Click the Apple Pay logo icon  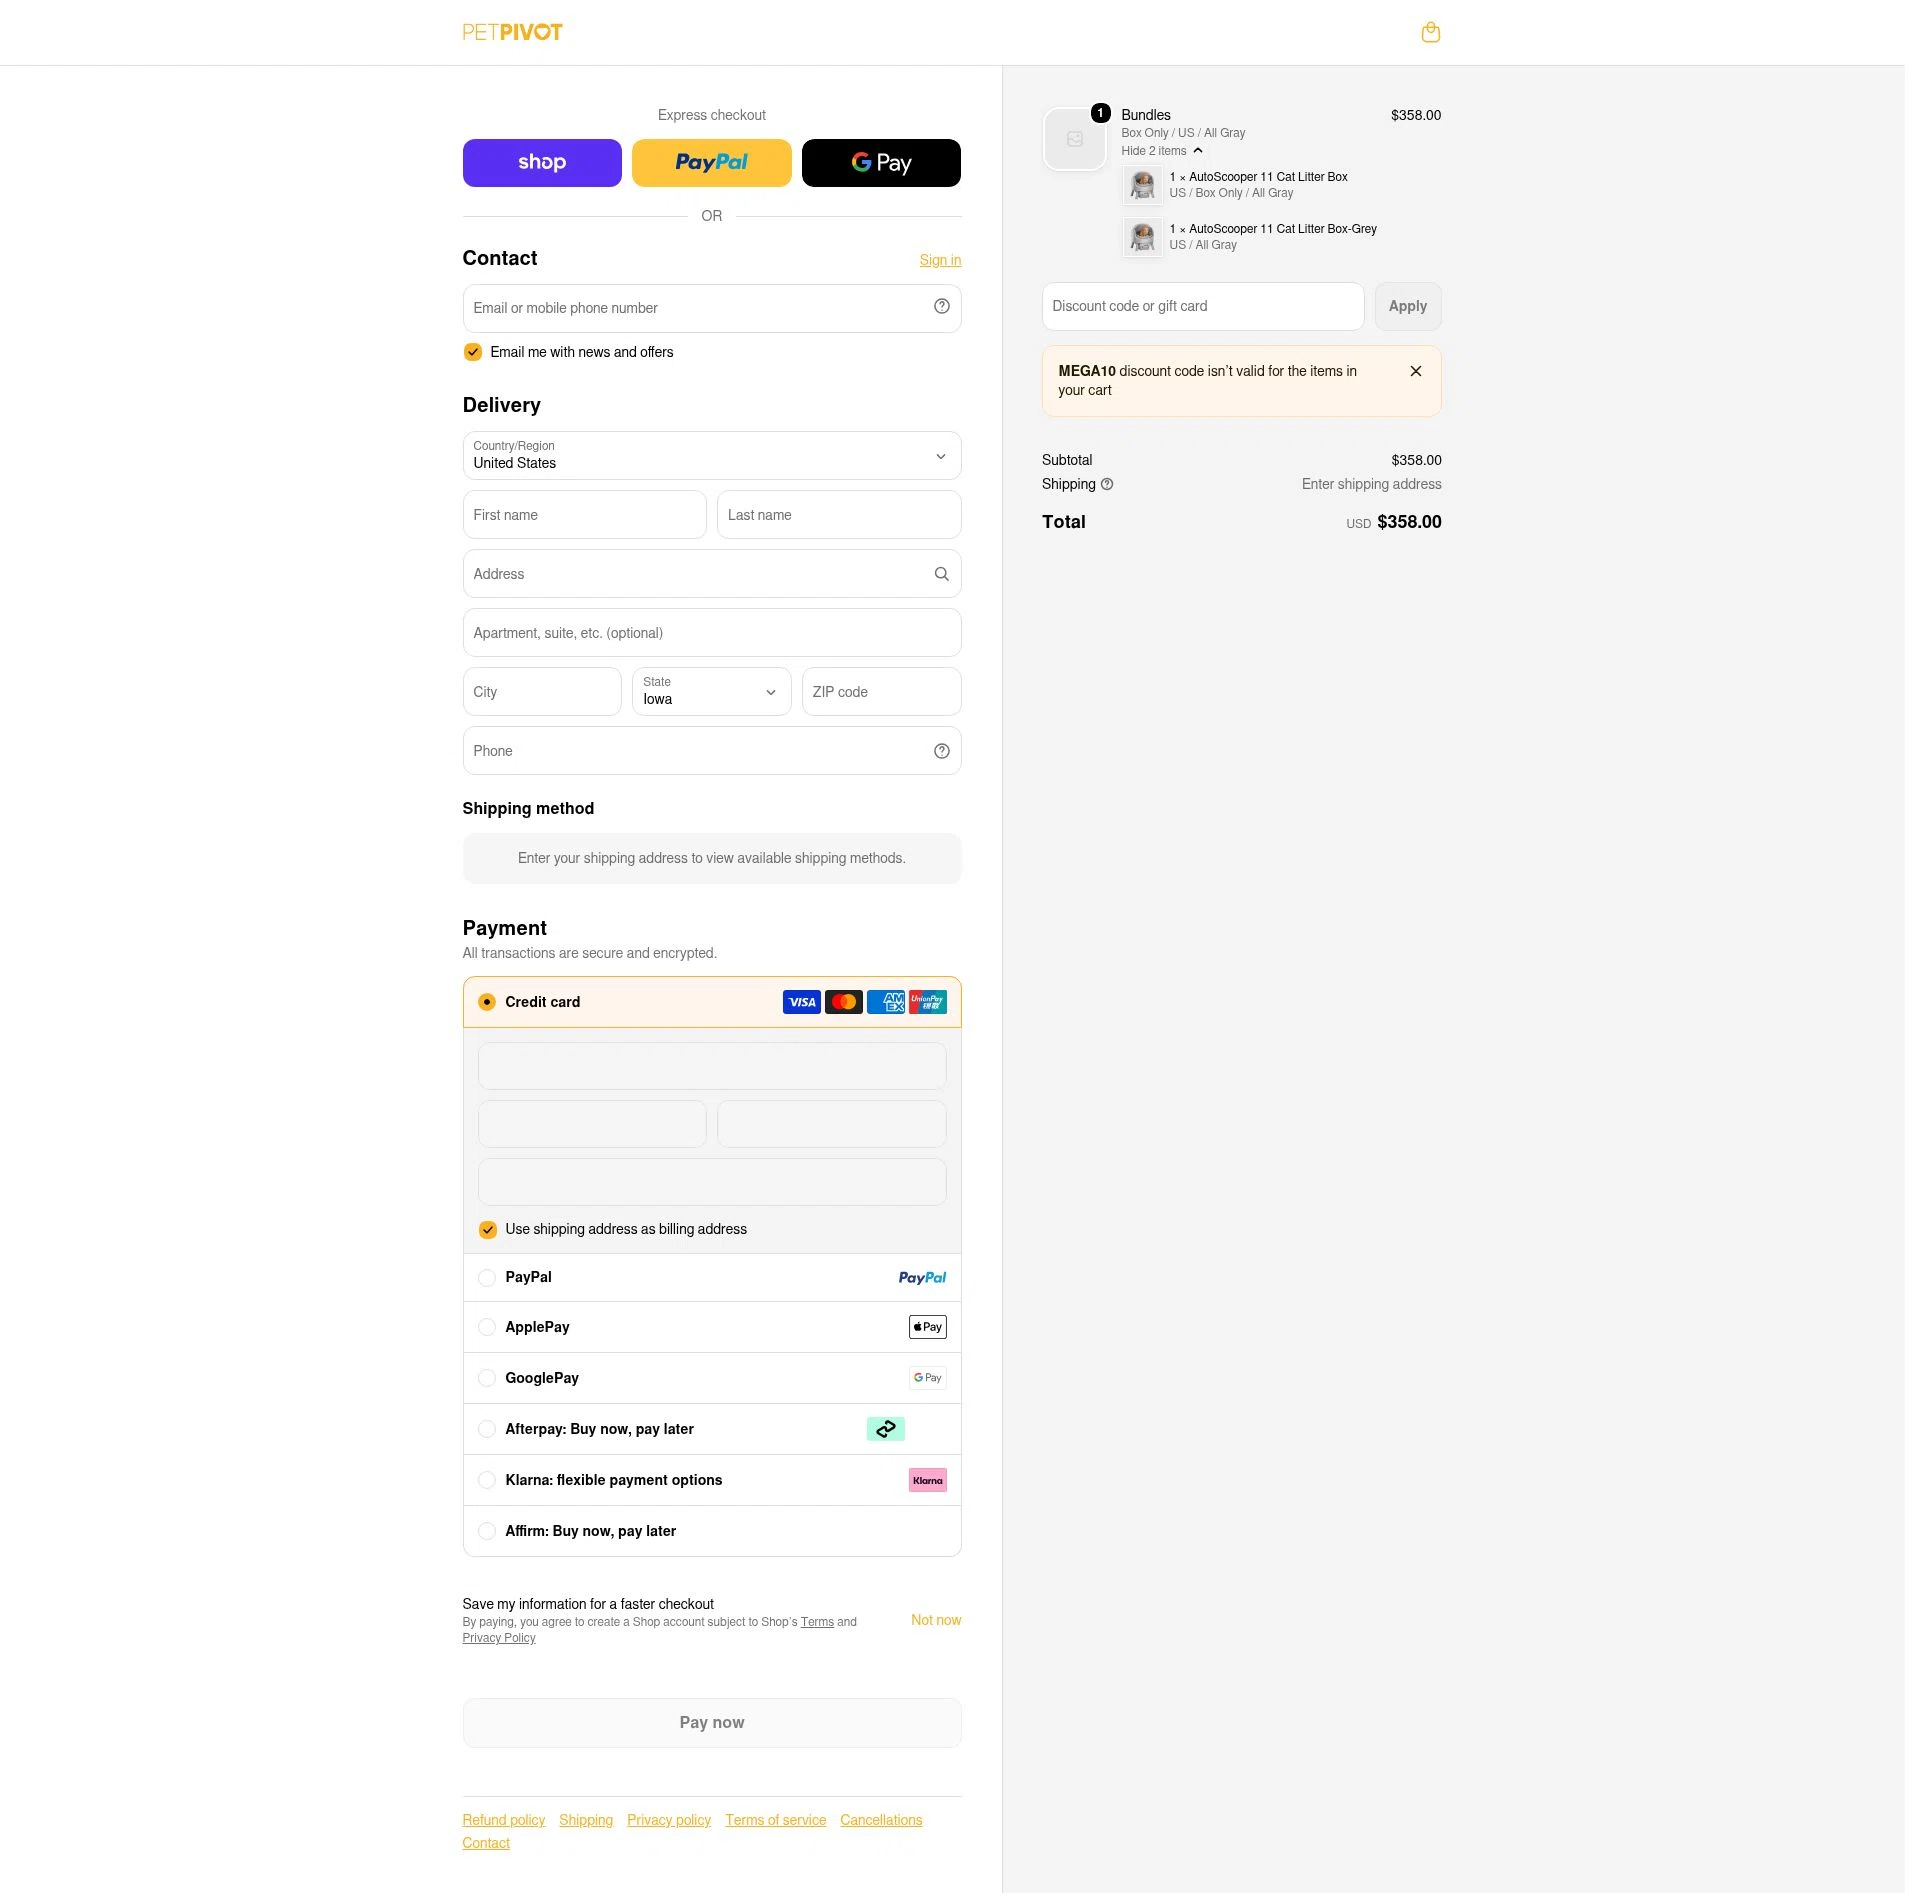point(927,1327)
